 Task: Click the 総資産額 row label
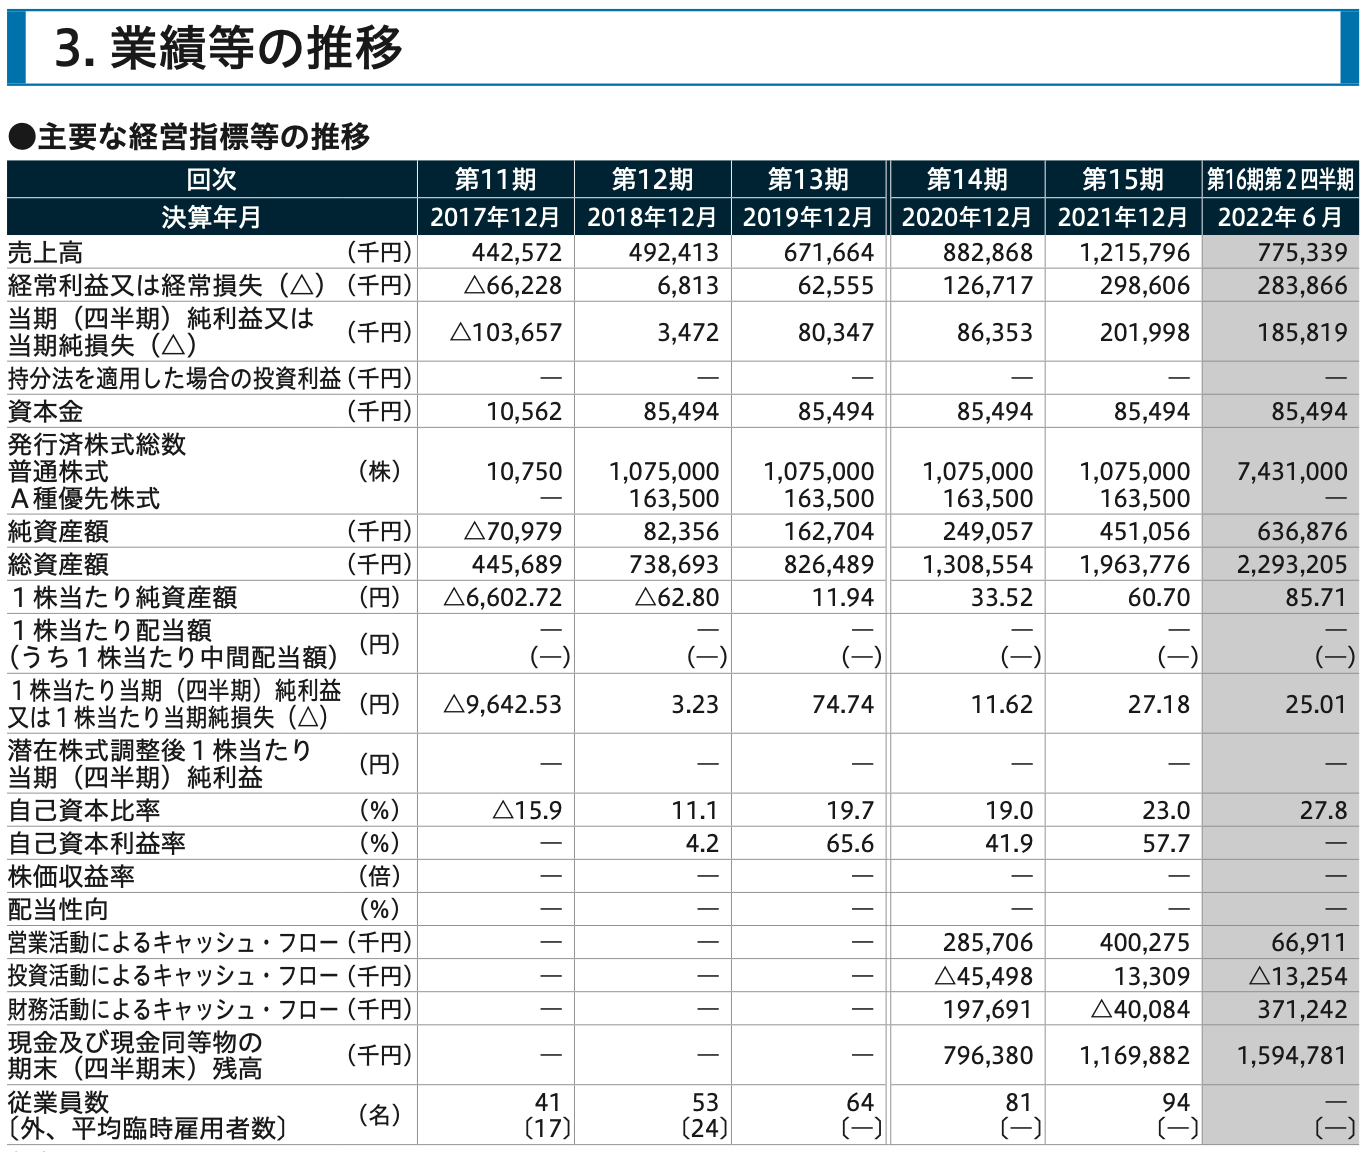pyautogui.click(x=58, y=564)
